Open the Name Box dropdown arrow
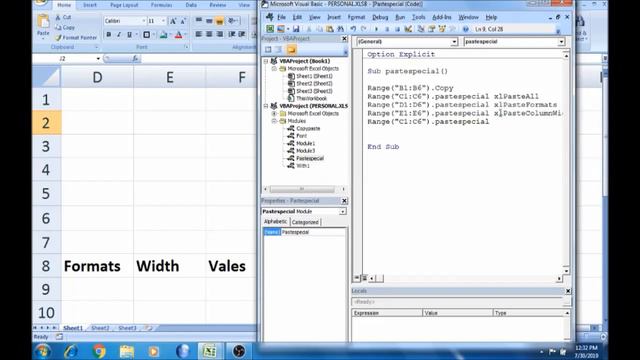The image size is (640, 360). tap(98, 59)
